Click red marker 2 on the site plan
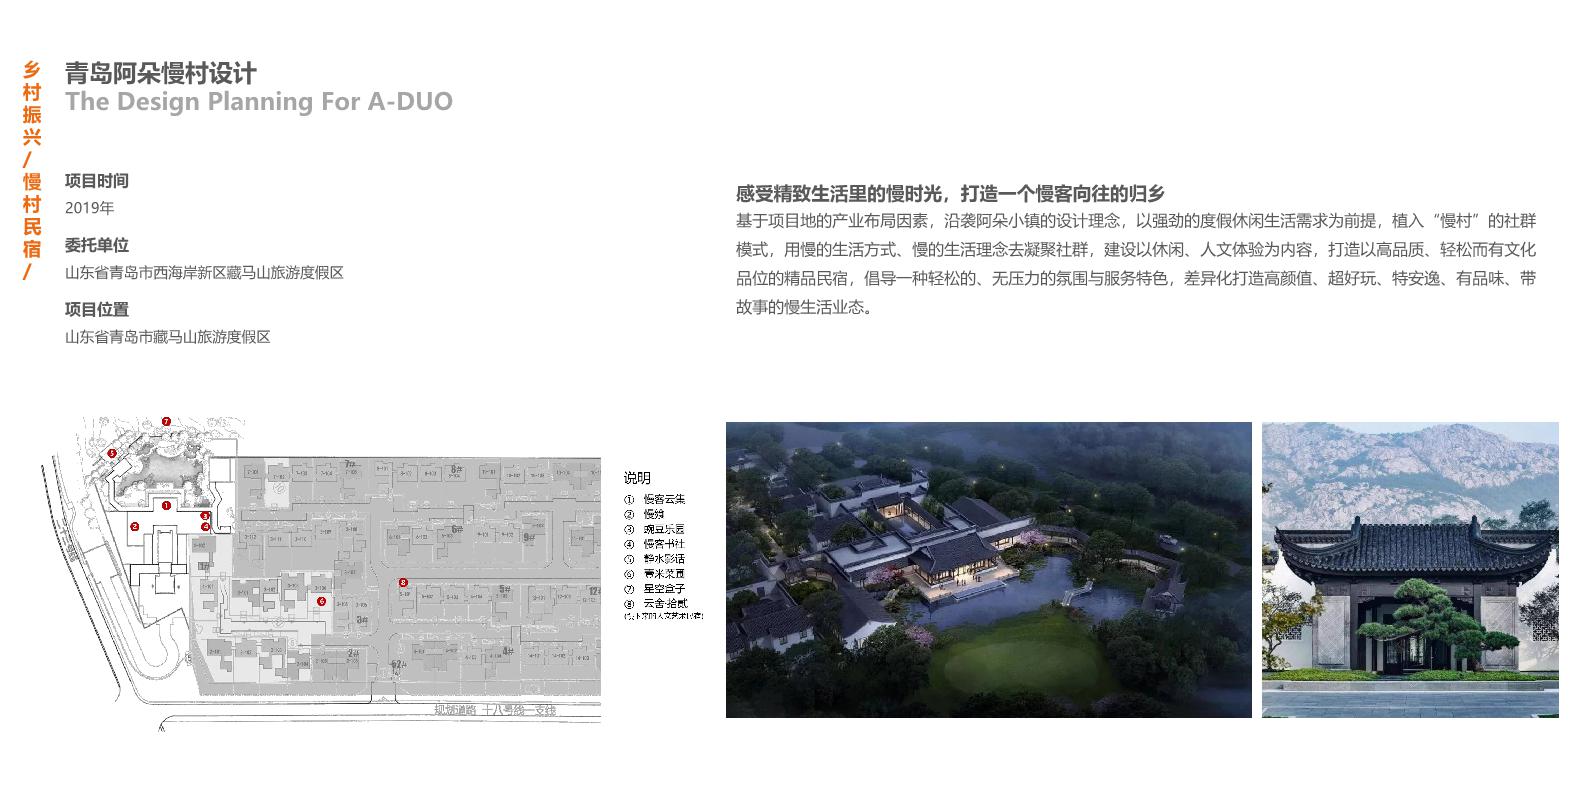The width and height of the screenshot is (1588, 794). click(x=135, y=526)
